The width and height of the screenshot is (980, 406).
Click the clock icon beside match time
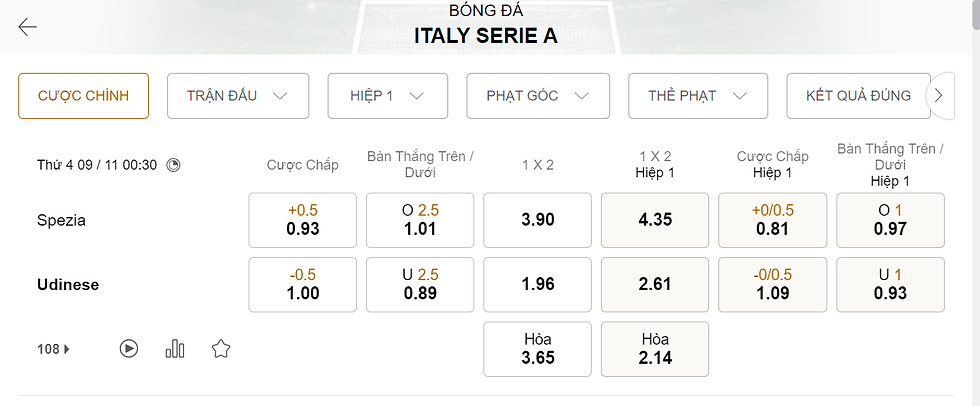[173, 165]
